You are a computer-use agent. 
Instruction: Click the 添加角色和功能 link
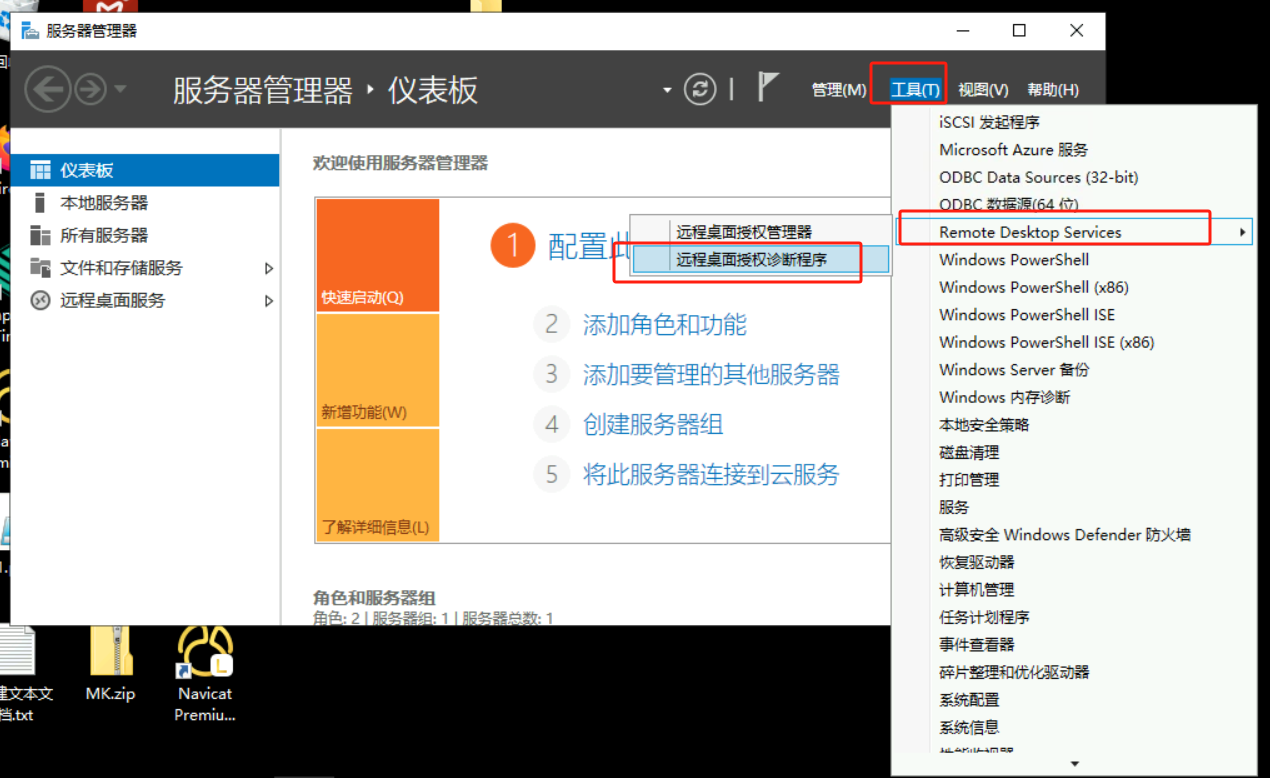pos(665,324)
